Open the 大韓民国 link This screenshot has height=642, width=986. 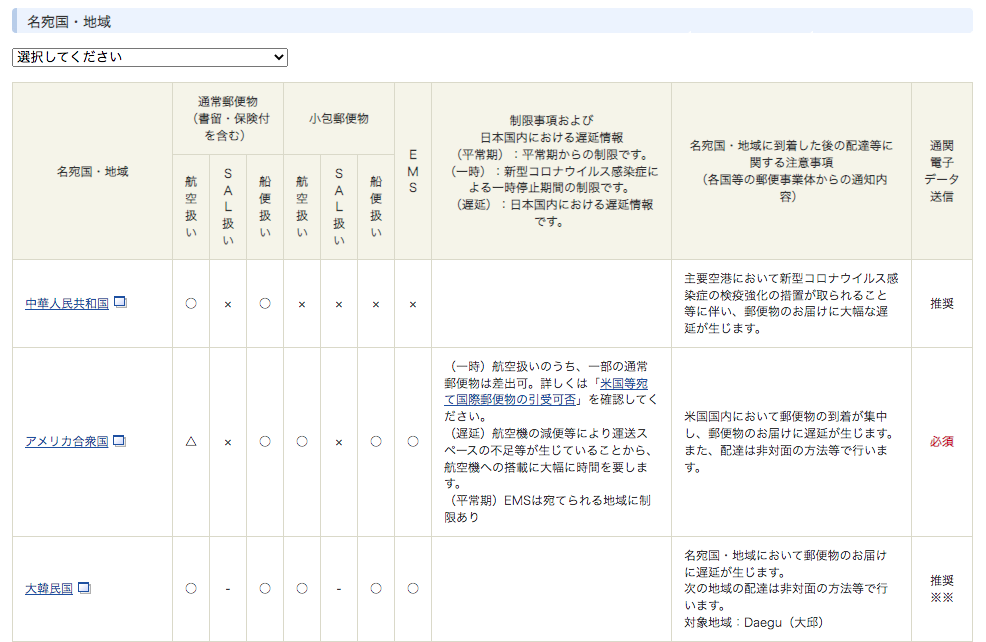point(49,589)
